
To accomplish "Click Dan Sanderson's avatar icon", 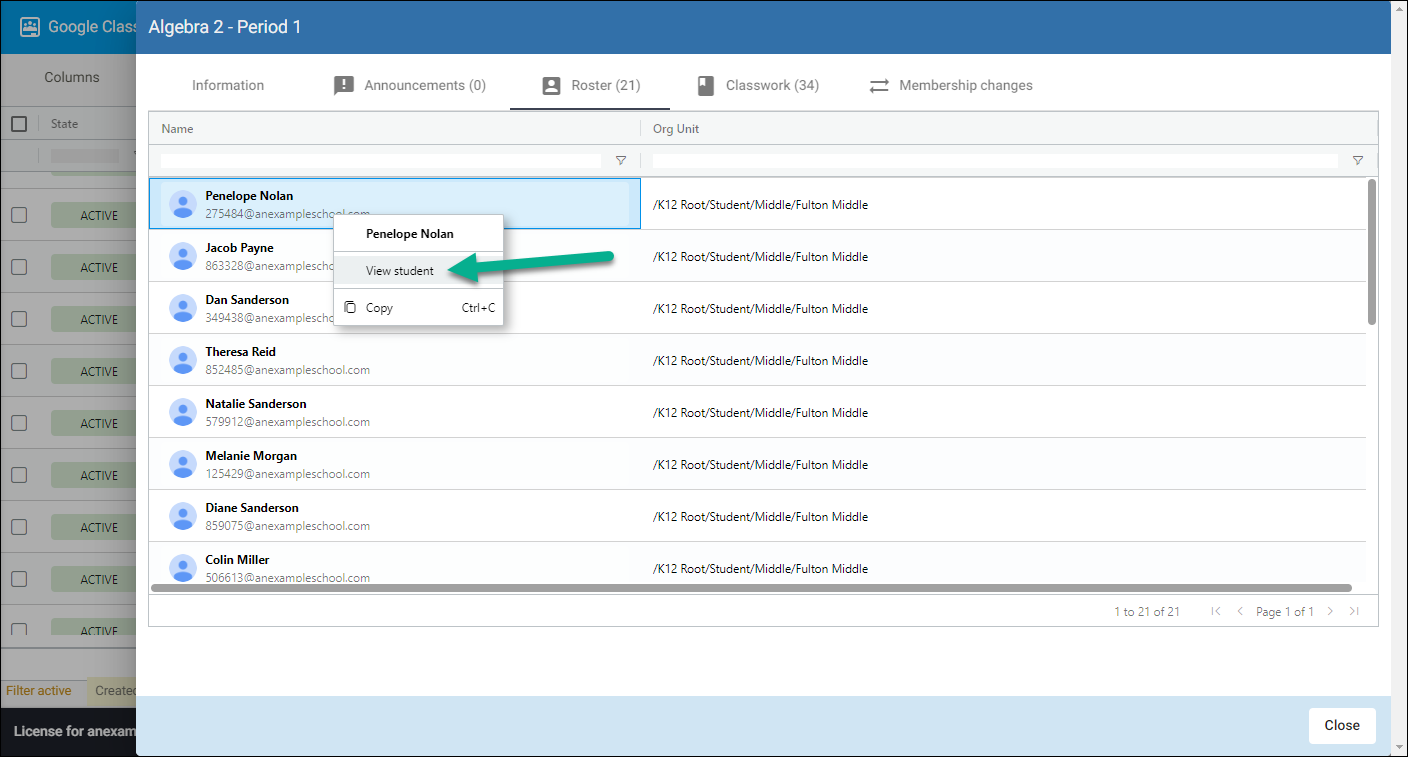I will point(182,308).
